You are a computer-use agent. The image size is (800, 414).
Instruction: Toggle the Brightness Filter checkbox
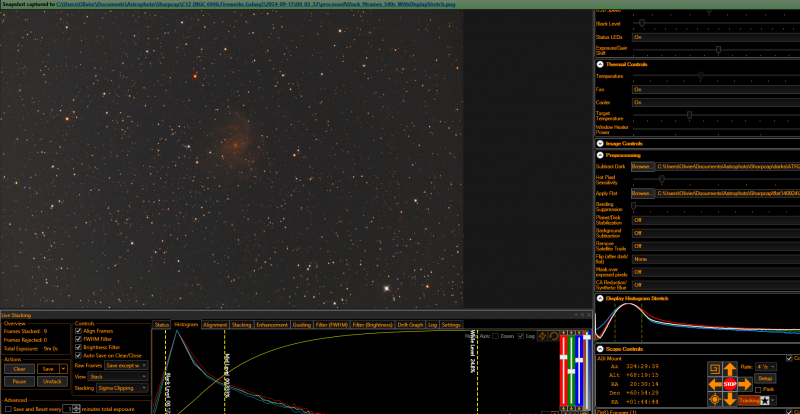pyautogui.click(x=78, y=347)
